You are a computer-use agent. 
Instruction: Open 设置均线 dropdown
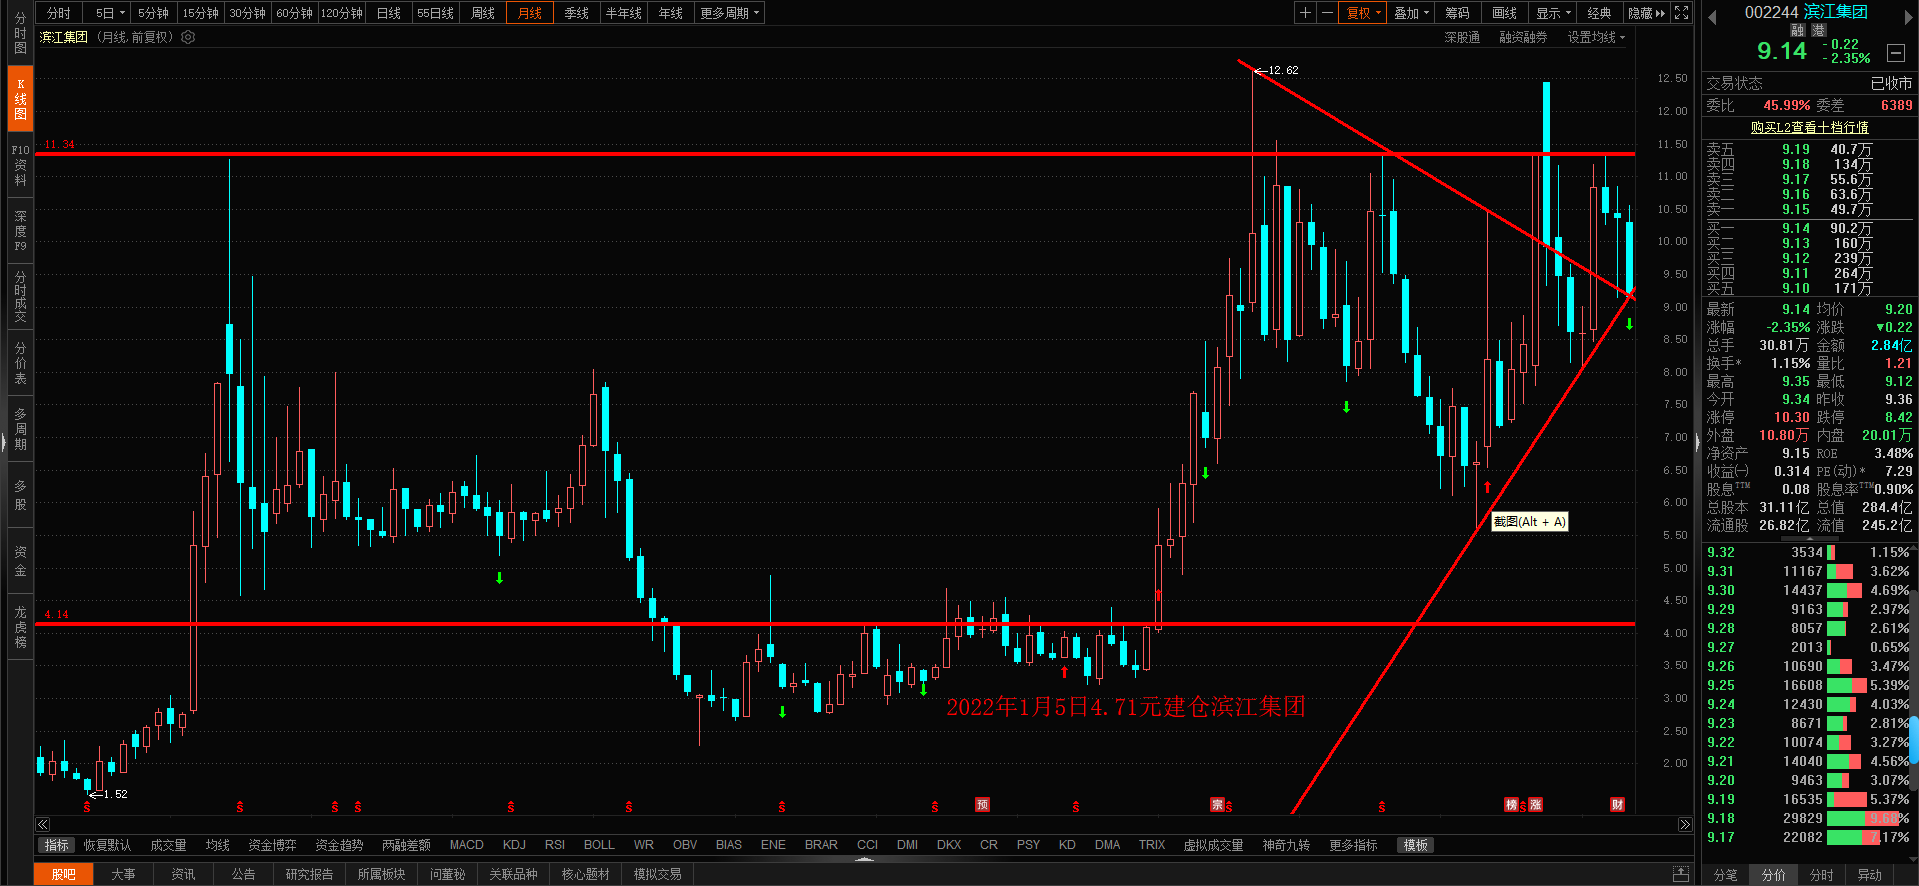click(x=1596, y=37)
